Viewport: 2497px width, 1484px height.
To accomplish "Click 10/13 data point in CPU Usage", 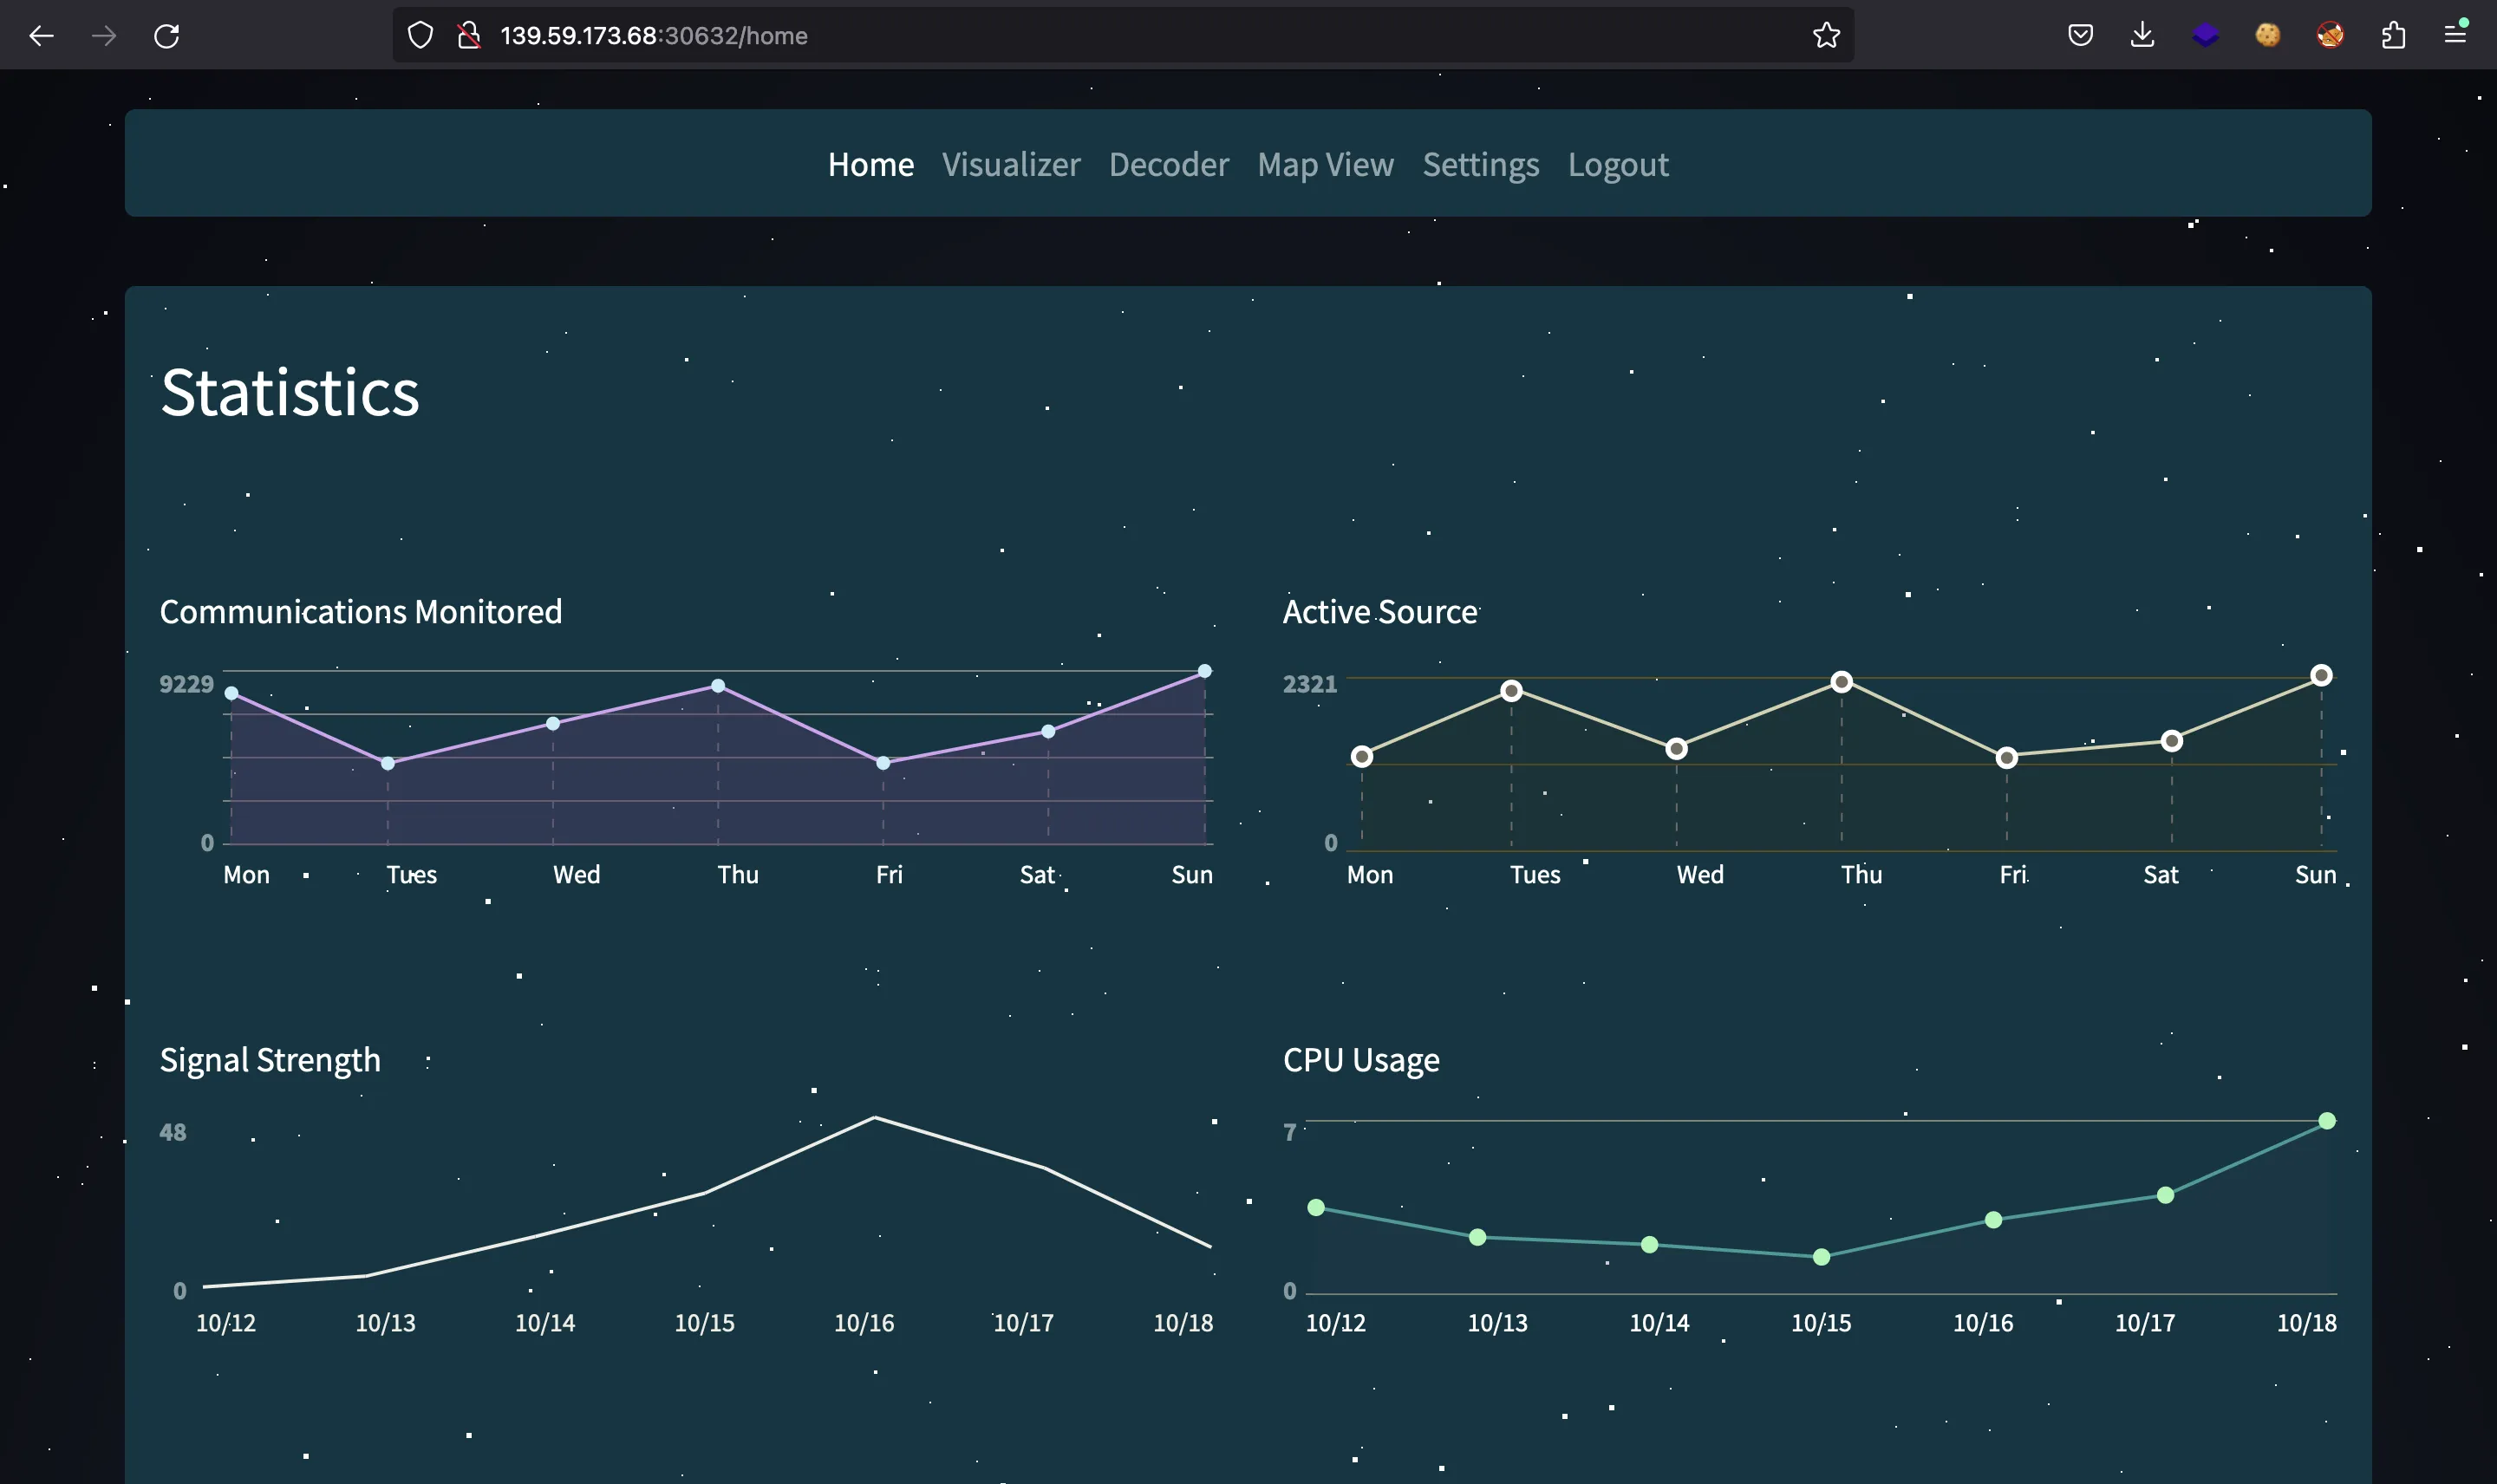I will coord(1477,1238).
